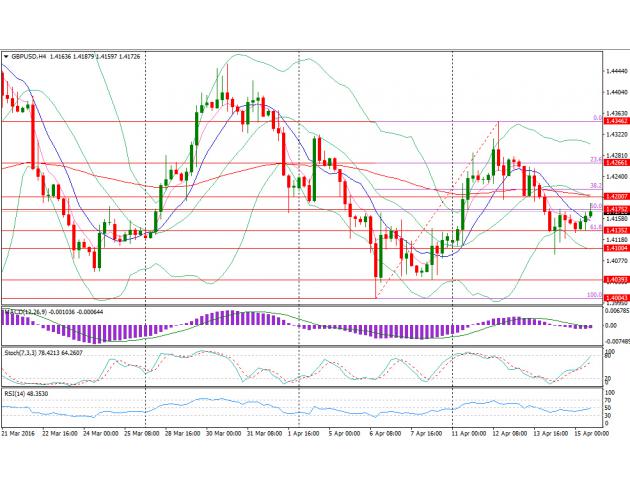Click the triangle arrow beside GBPUSD,H4 title

coord(6,57)
